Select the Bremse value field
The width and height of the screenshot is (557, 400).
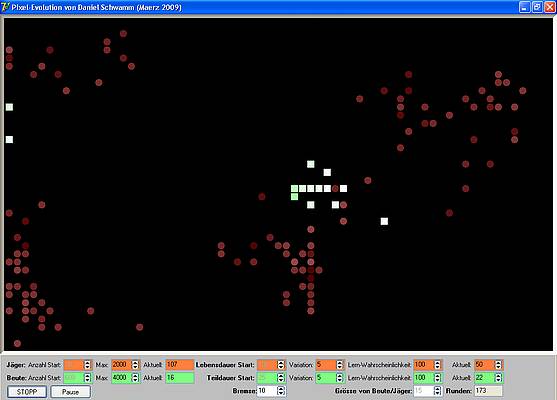(267, 391)
